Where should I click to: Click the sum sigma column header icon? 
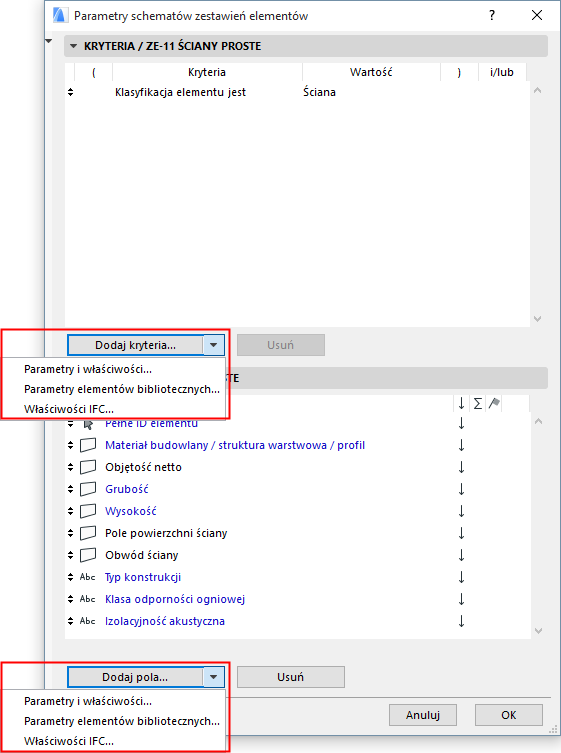pos(478,403)
